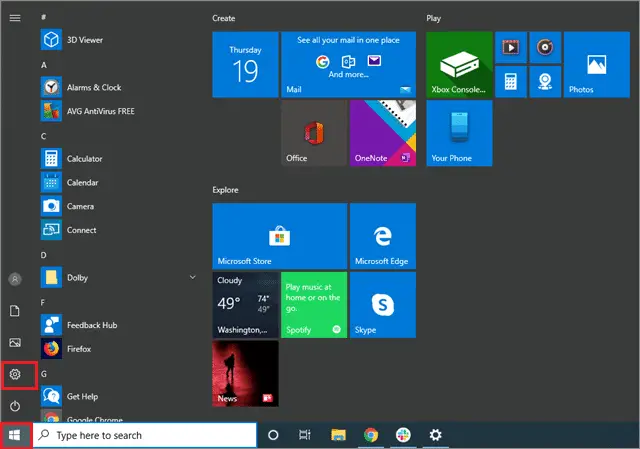The height and width of the screenshot is (449, 640).
Task: Open the Photos tile
Action: click(597, 64)
